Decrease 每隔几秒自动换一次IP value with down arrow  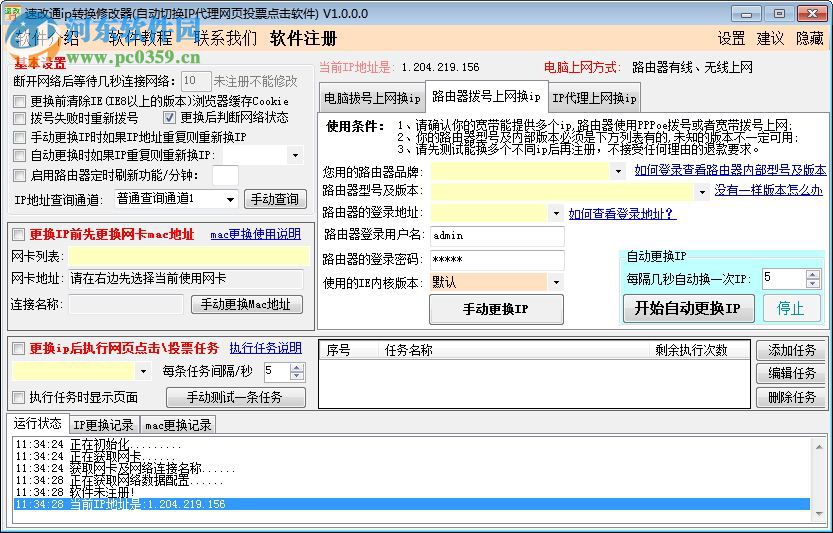(x=812, y=283)
